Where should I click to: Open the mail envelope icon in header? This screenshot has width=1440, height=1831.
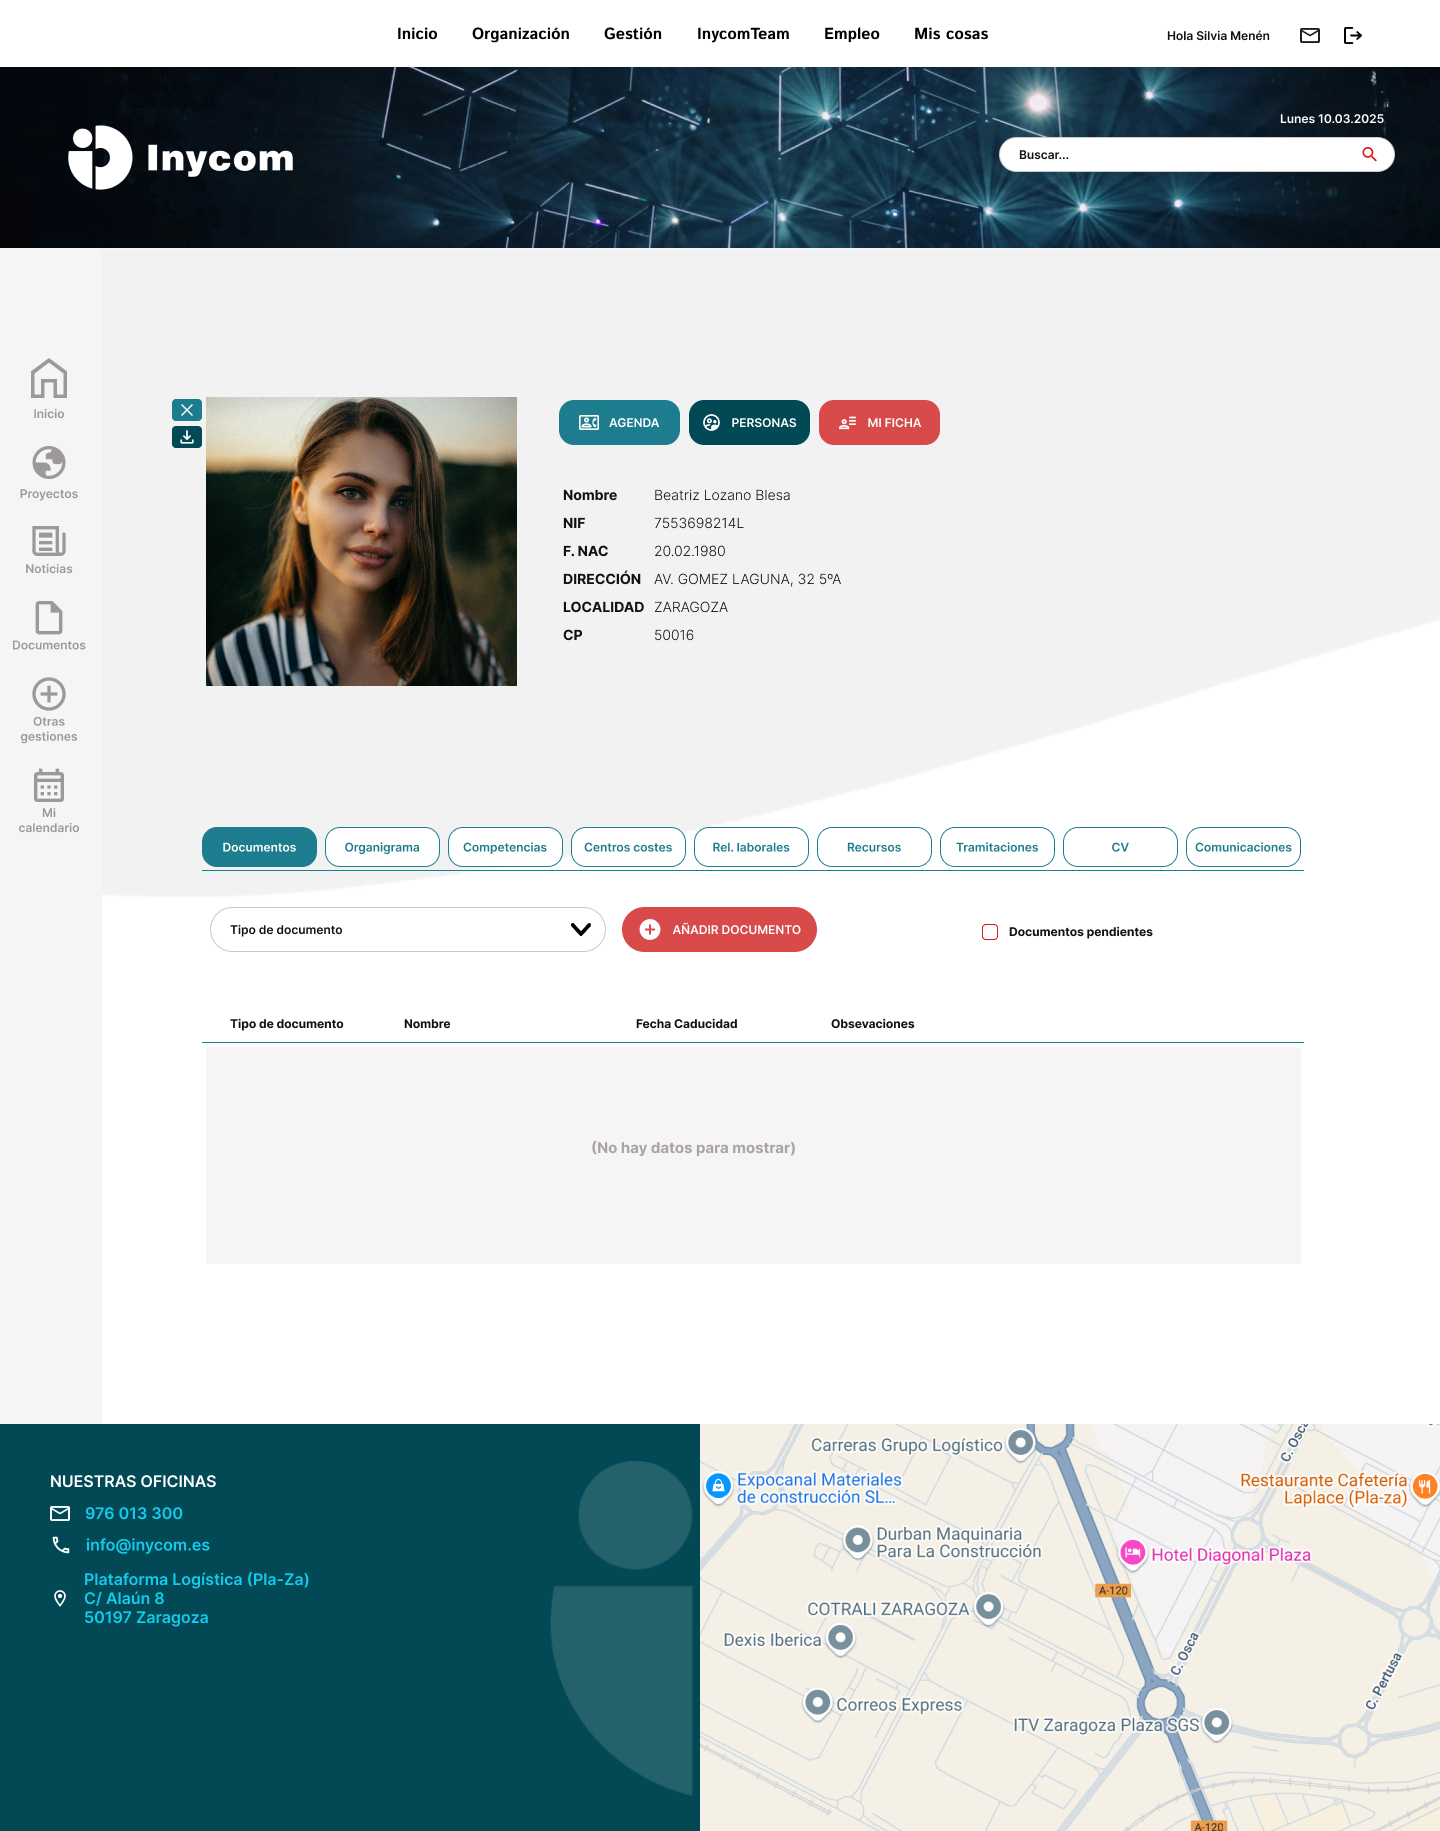(1310, 36)
